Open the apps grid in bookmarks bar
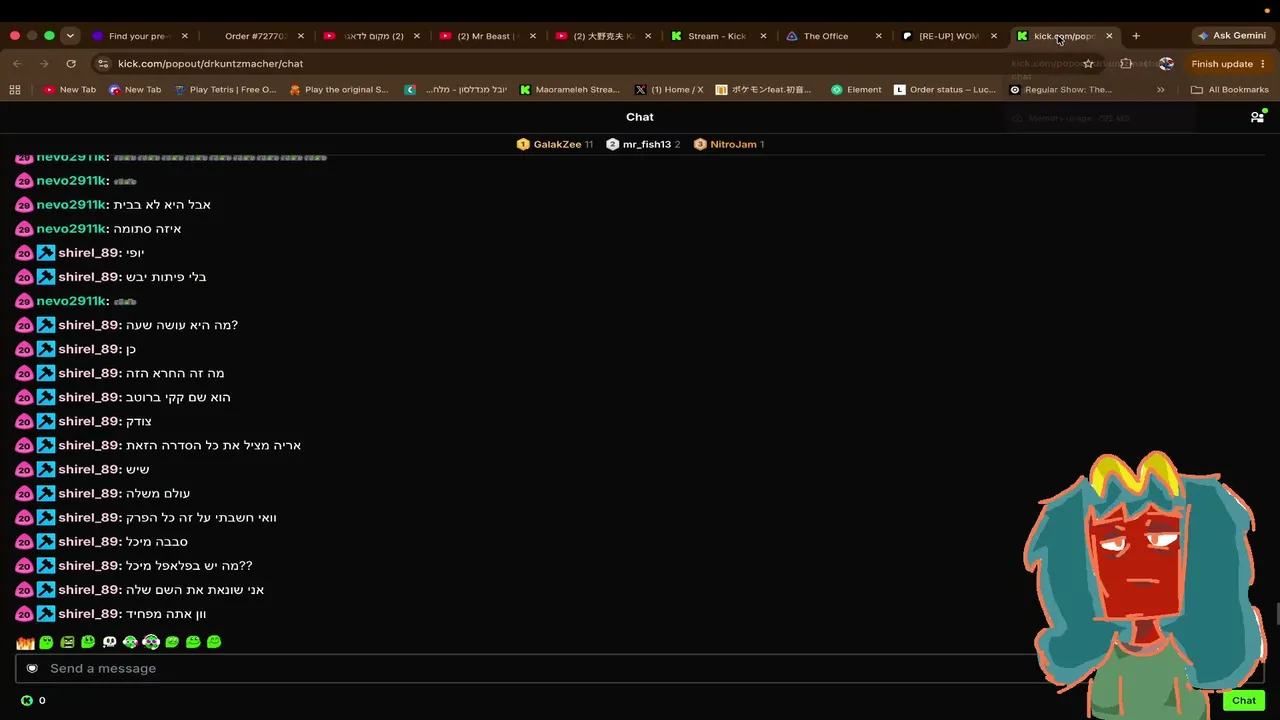 pos(15,89)
